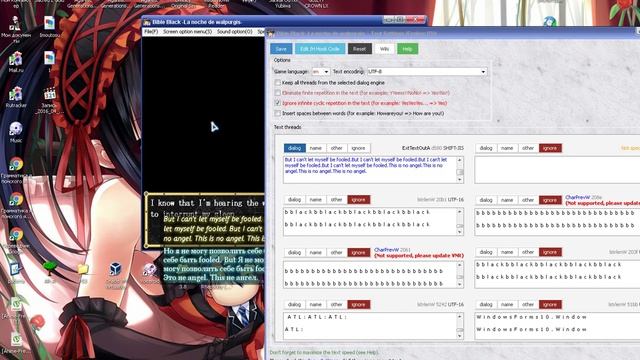The height and width of the screenshot is (360, 640).
Task: Set ATL: thread to name
Action: [x=316, y=304]
